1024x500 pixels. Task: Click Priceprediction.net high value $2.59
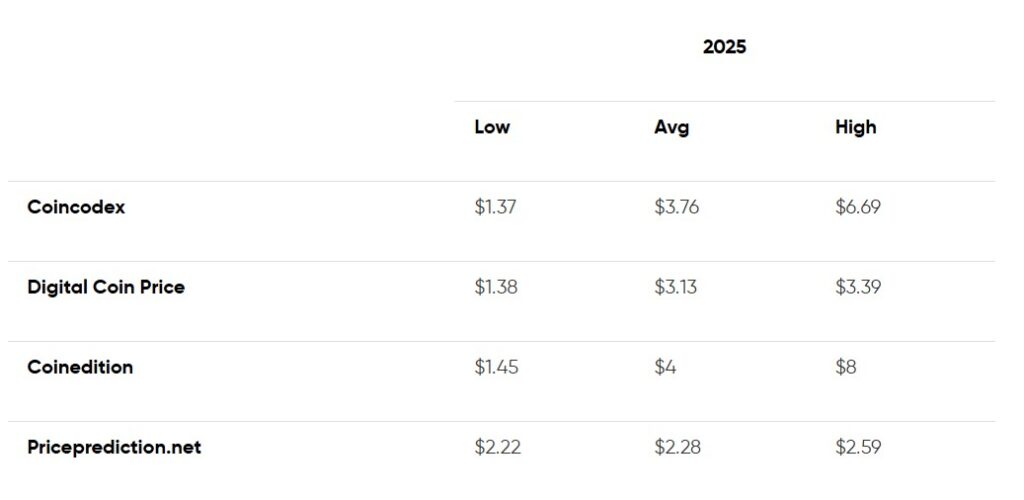coord(858,447)
